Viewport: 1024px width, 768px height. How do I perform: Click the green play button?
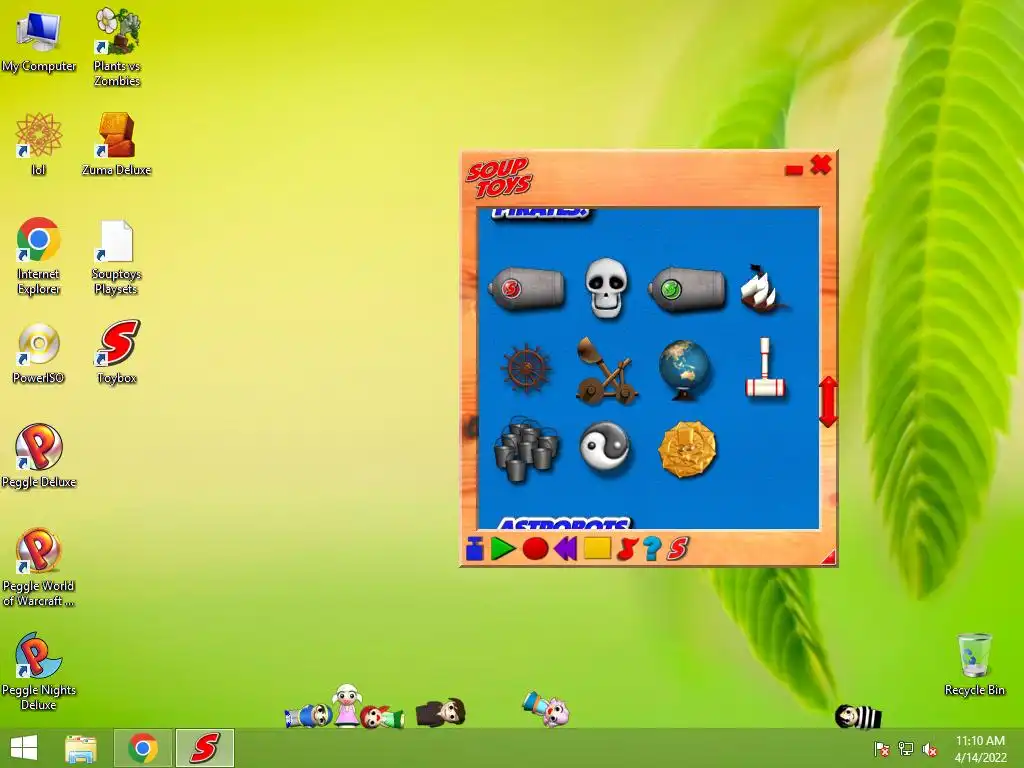(503, 549)
